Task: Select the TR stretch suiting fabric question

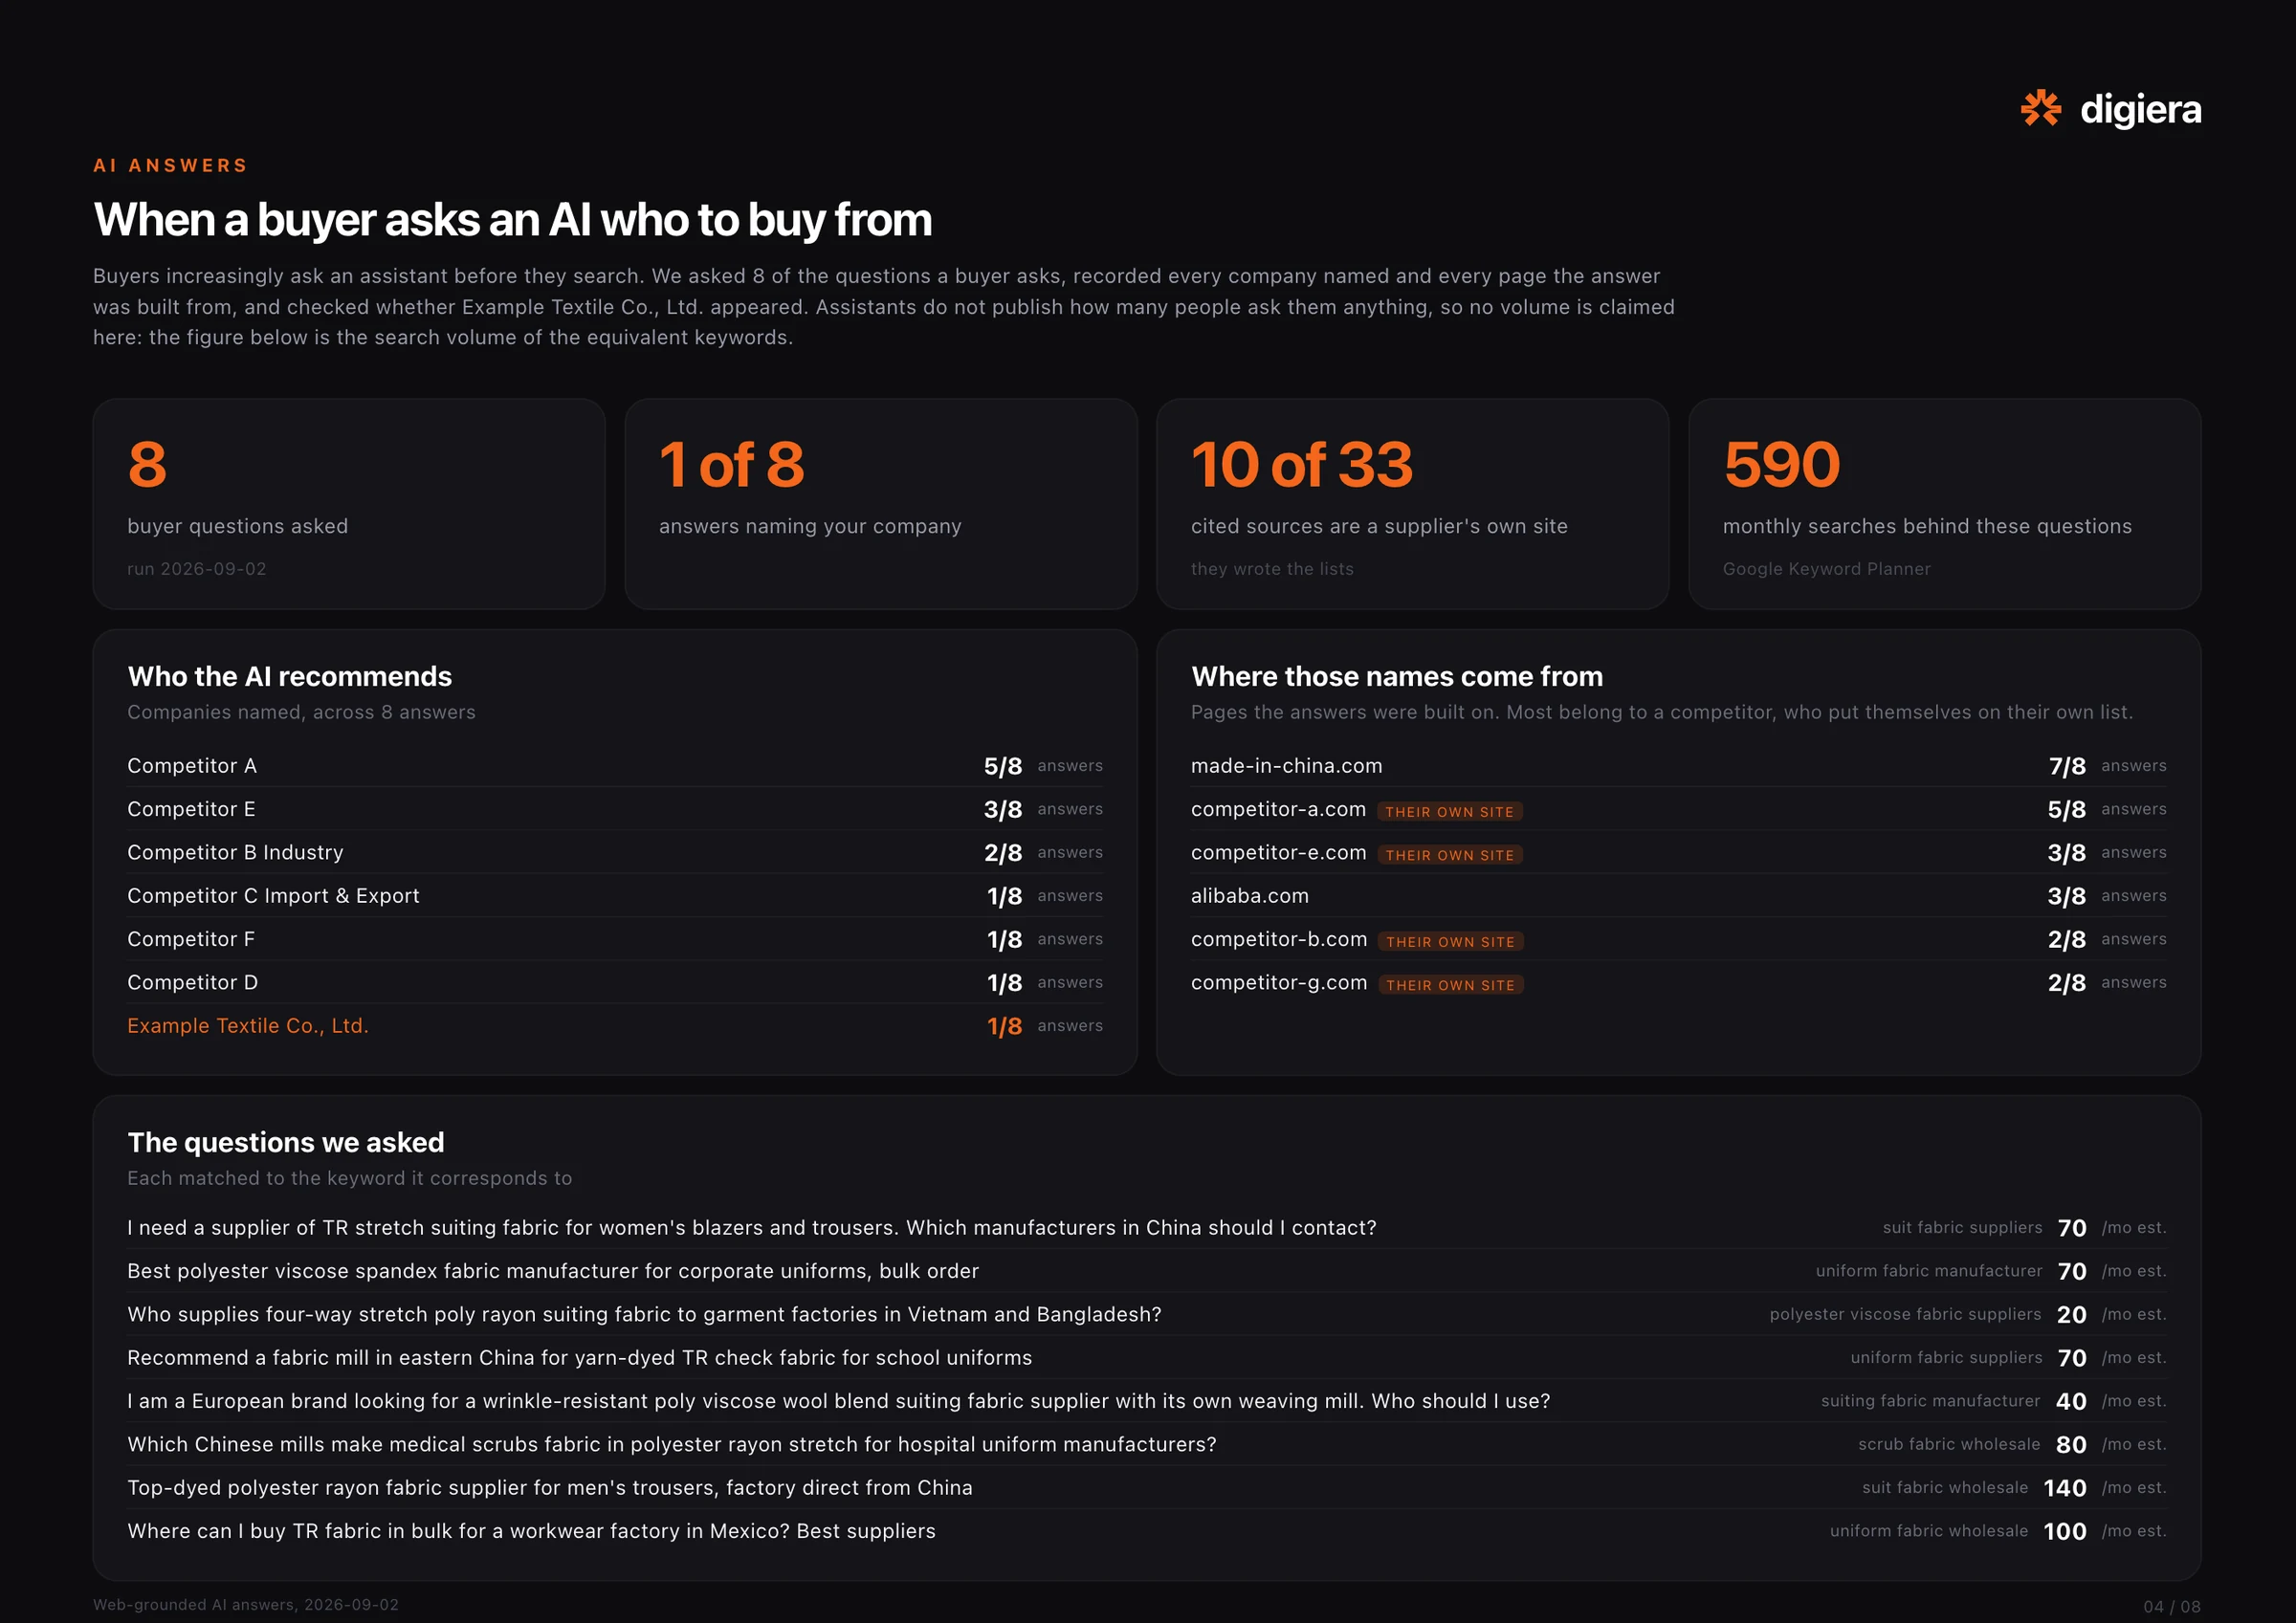Action: (x=752, y=1228)
